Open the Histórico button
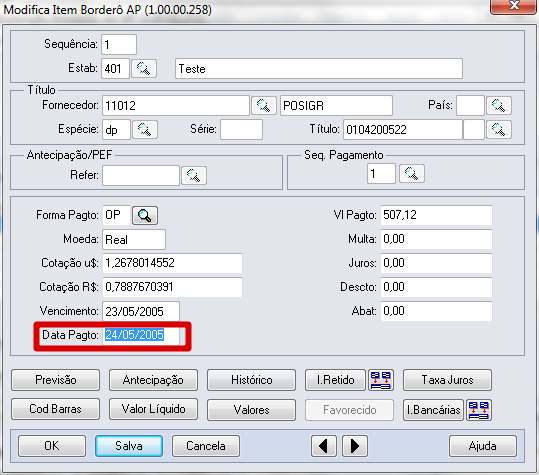 [x=251, y=380]
